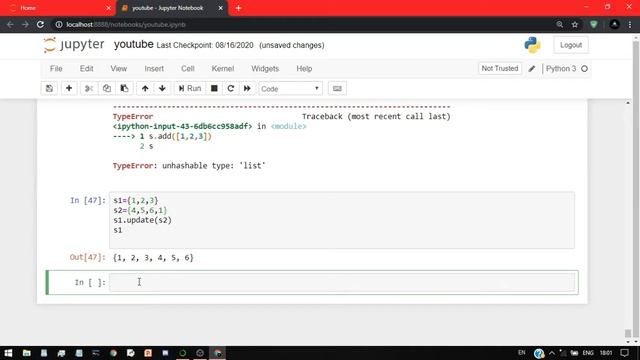The width and height of the screenshot is (640, 360).
Task: Open the Windows notification center
Action: pos(624,353)
